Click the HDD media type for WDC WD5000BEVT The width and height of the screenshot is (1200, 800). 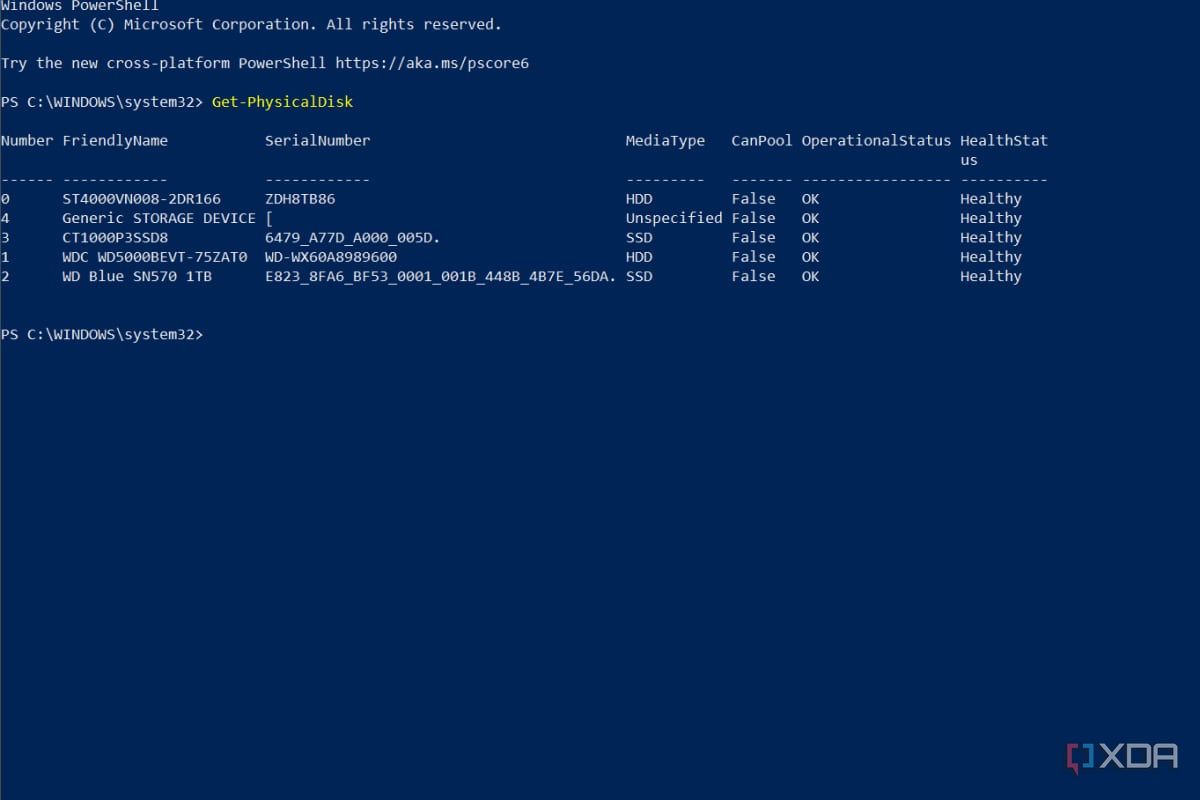[x=639, y=257]
